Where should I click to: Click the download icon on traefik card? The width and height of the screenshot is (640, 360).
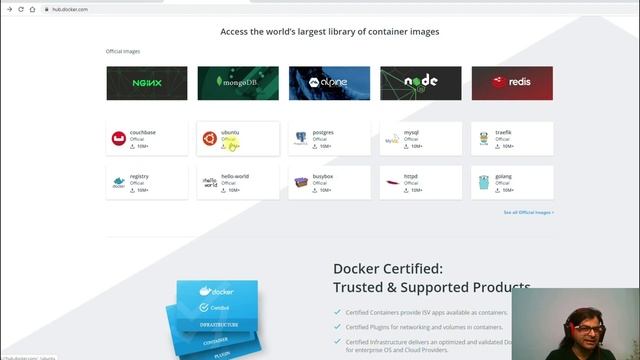click(x=498, y=146)
